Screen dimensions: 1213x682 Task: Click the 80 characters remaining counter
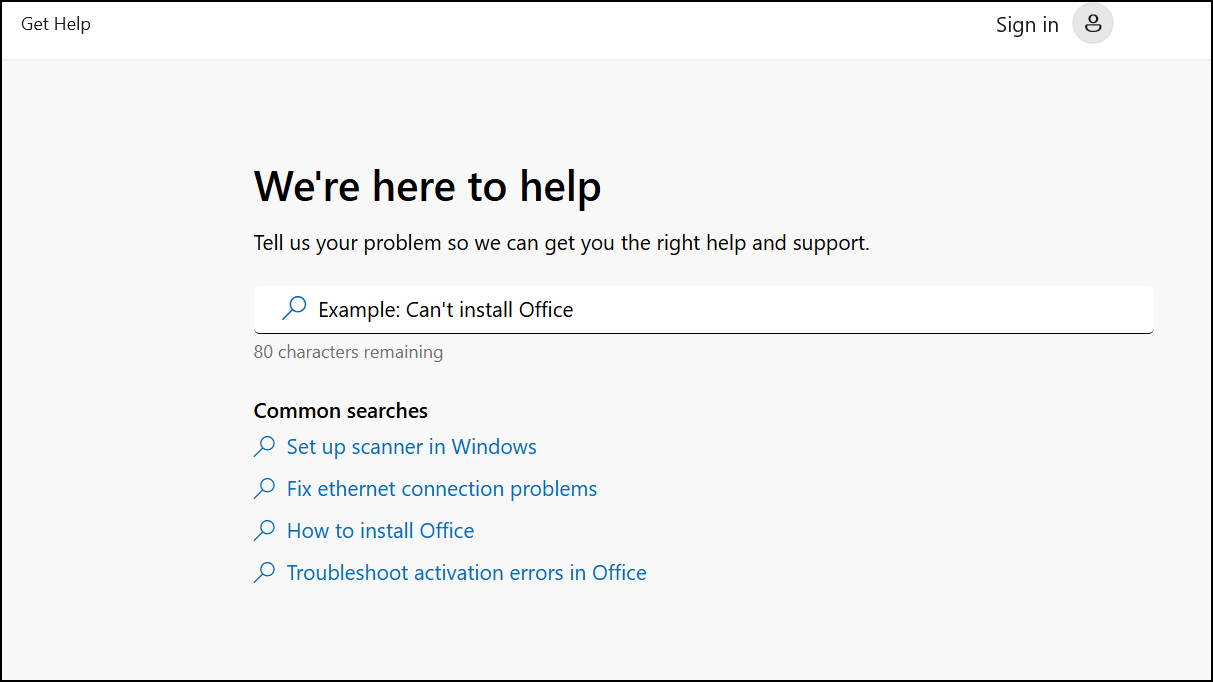[x=348, y=352]
